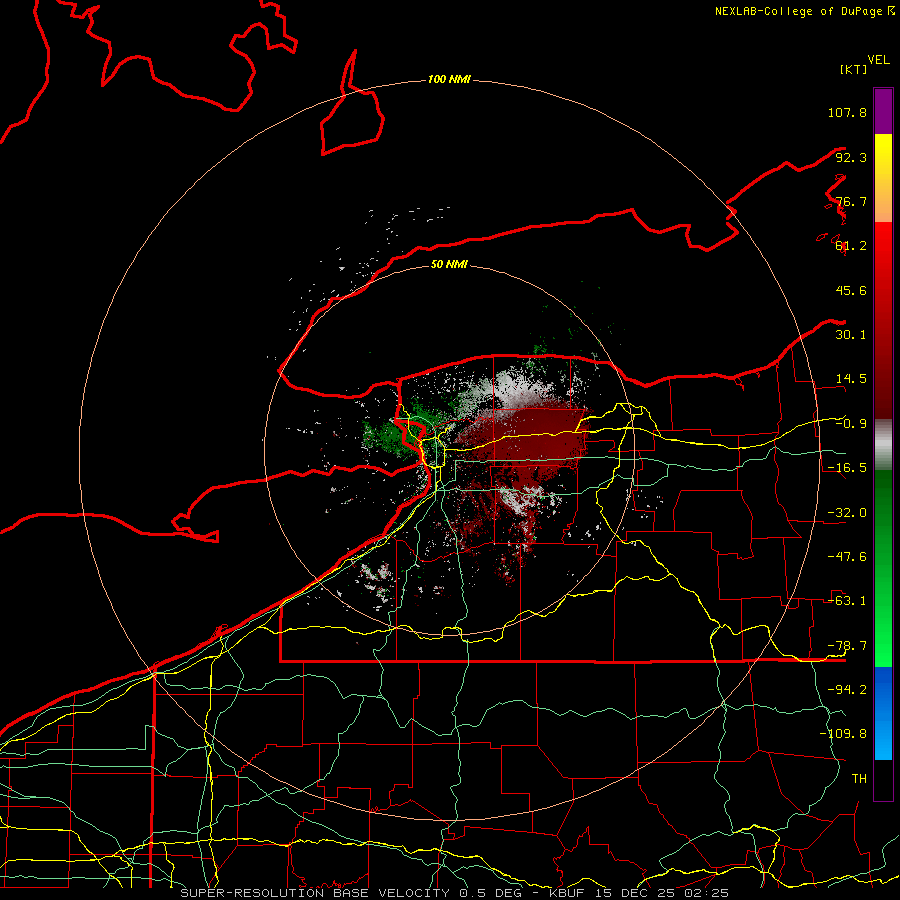Click the TH legend label
The width and height of the screenshot is (900, 900).
click(859, 779)
